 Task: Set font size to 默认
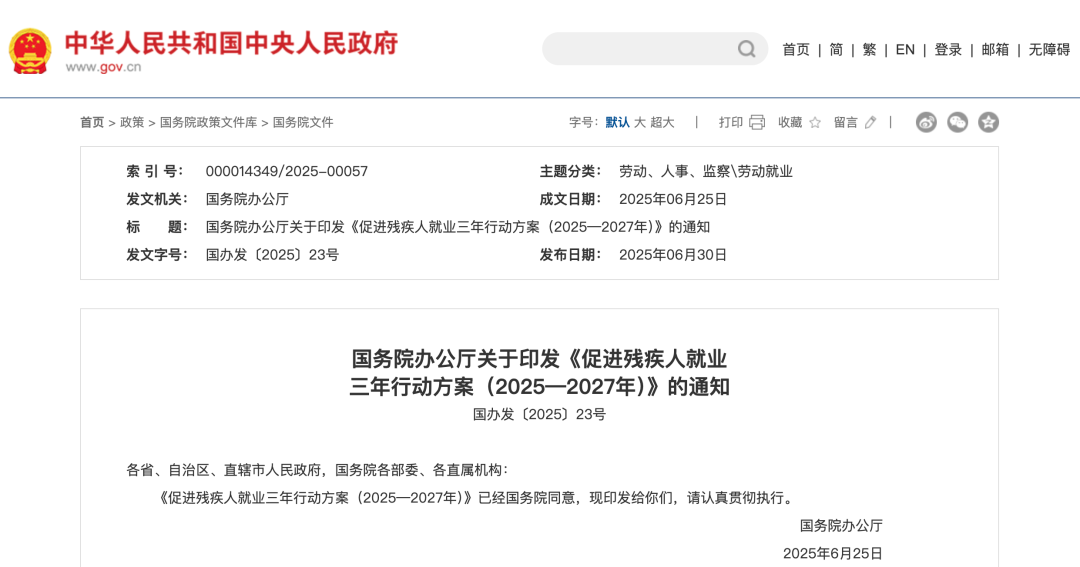tap(617, 122)
